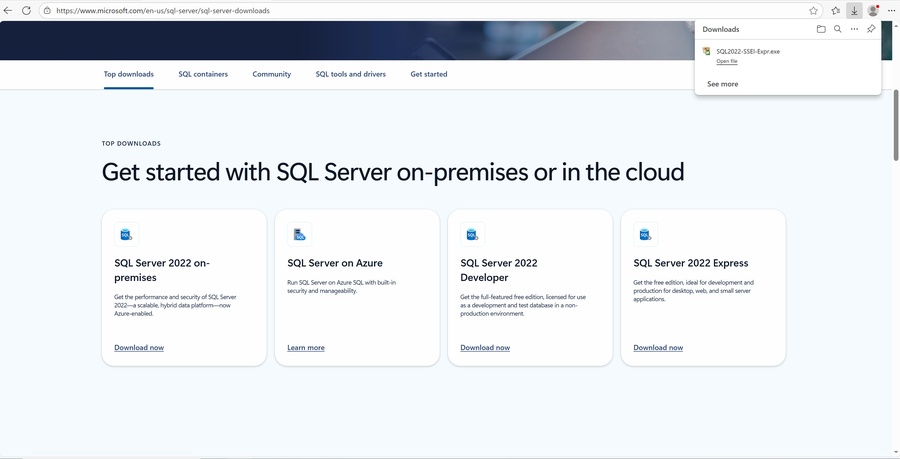This screenshot has height=459, width=900.
Task: Open the downloaded file via Open file
Action: (727, 61)
